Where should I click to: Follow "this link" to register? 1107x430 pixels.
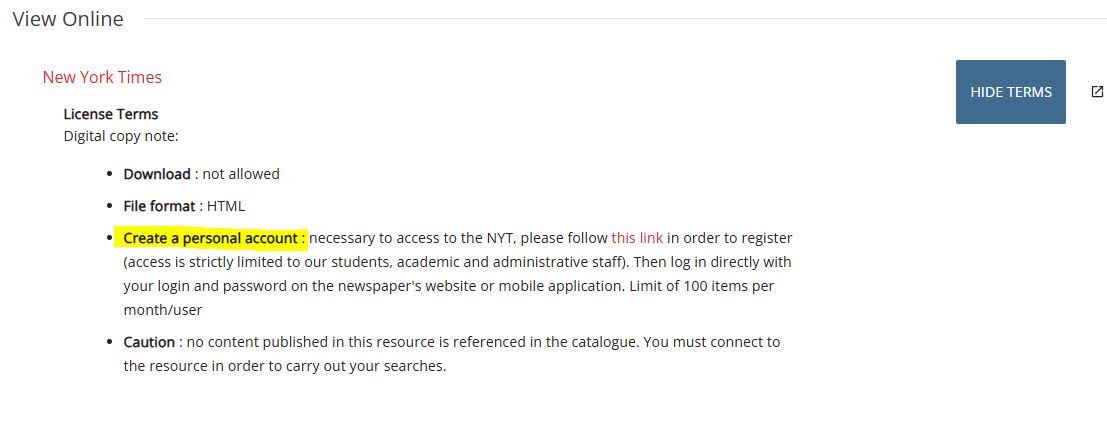pos(637,238)
